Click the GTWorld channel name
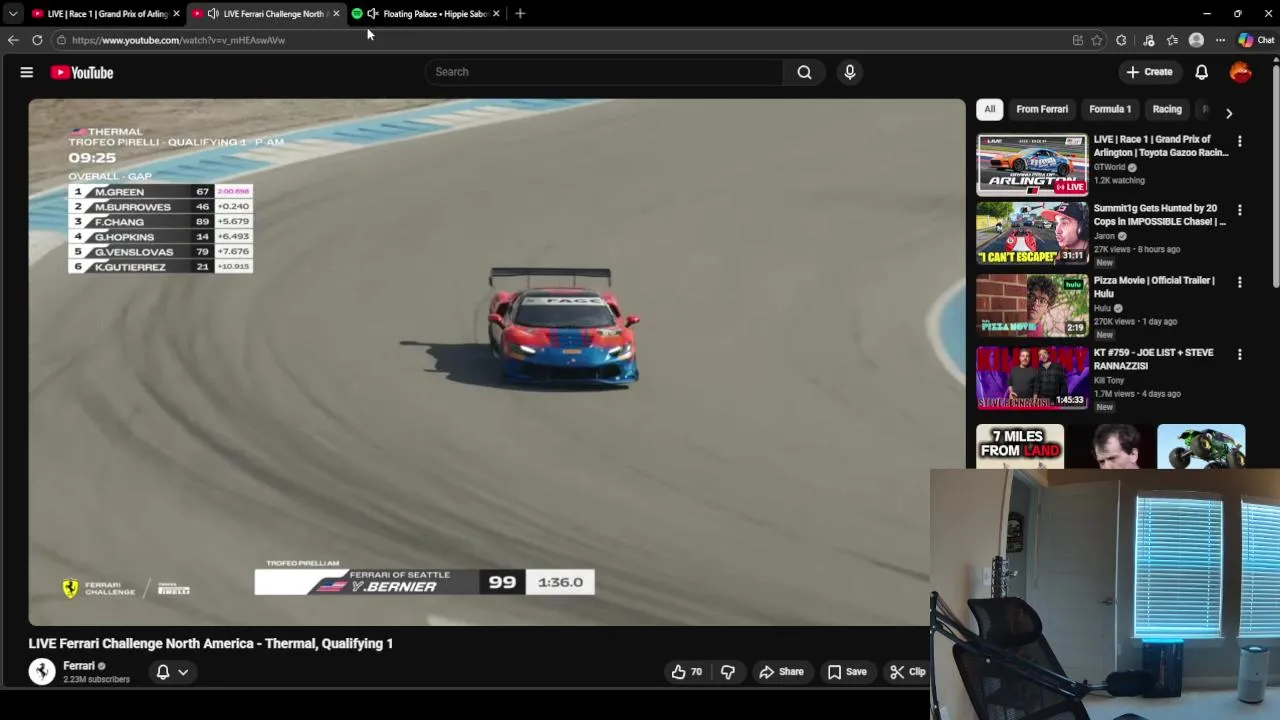This screenshot has width=1280, height=720. click(1110, 167)
